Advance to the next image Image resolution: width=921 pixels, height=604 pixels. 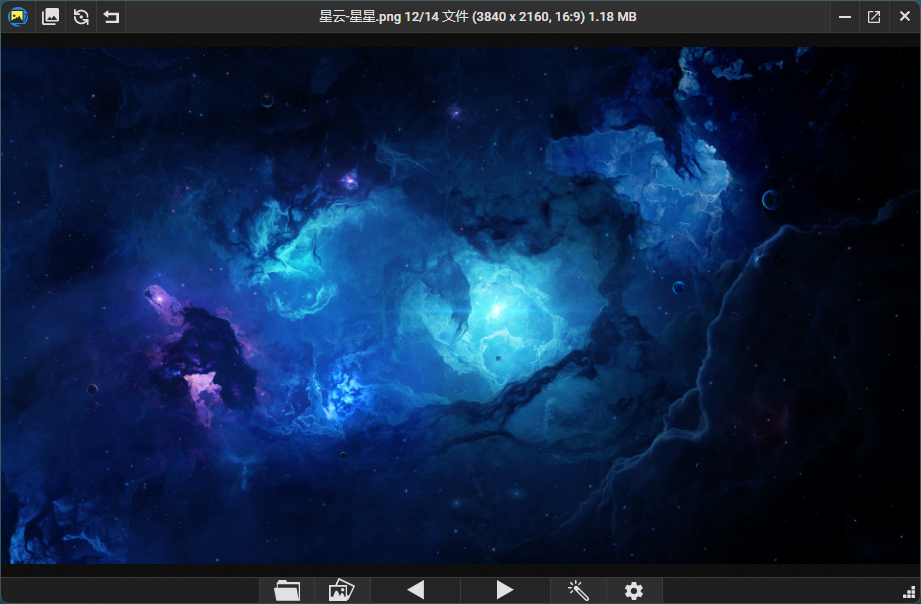[x=505, y=590]
